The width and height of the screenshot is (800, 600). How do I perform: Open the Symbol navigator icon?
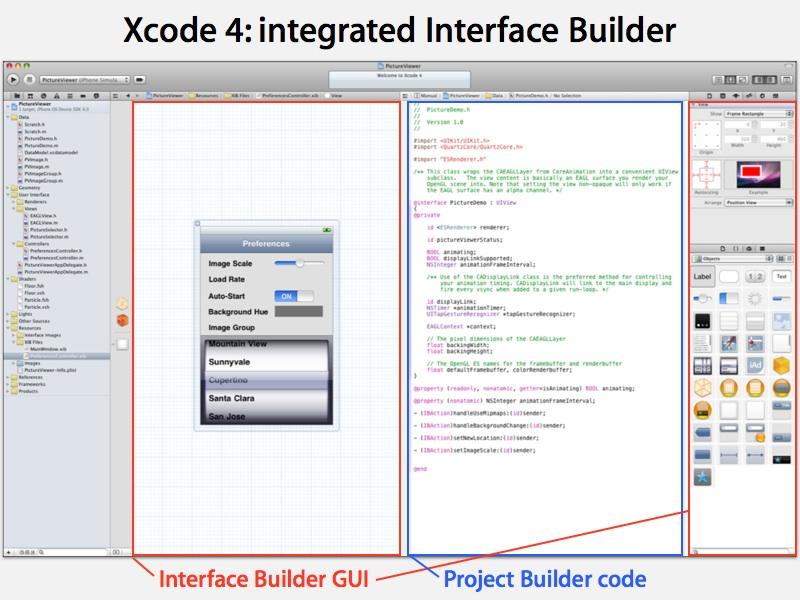31,96
